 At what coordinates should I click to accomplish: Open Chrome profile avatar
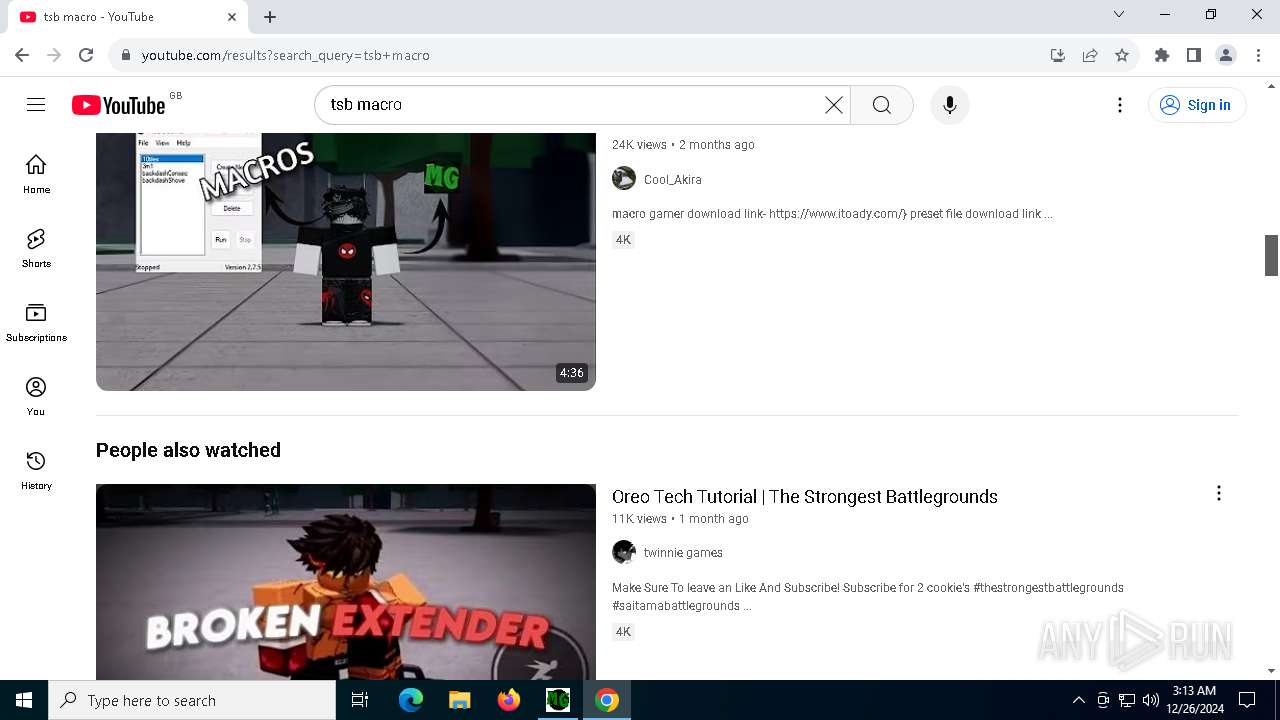click(x=1226, y=55)
